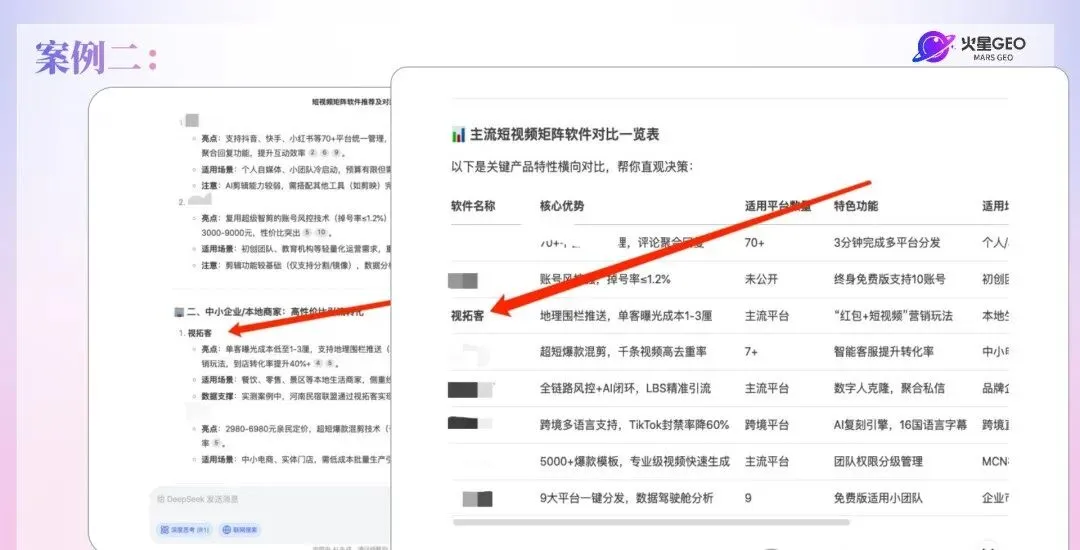This screenshot has height=550, width=1080.
Task: Click the cell 免费版适用小团队
Action: [x=878, y=498]
